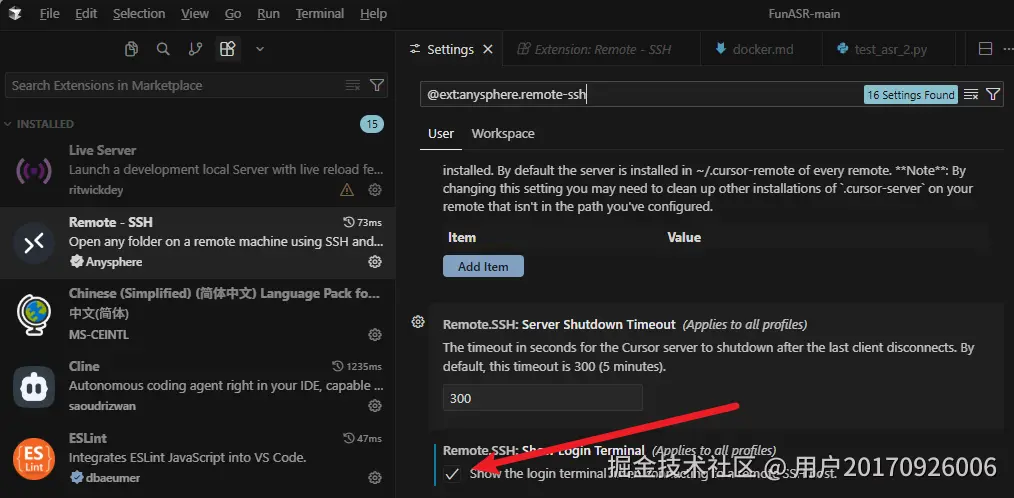1014x498 pixels.
Task: Click the Cline 1235ms activation time
Action: click(x=357, y=366)
